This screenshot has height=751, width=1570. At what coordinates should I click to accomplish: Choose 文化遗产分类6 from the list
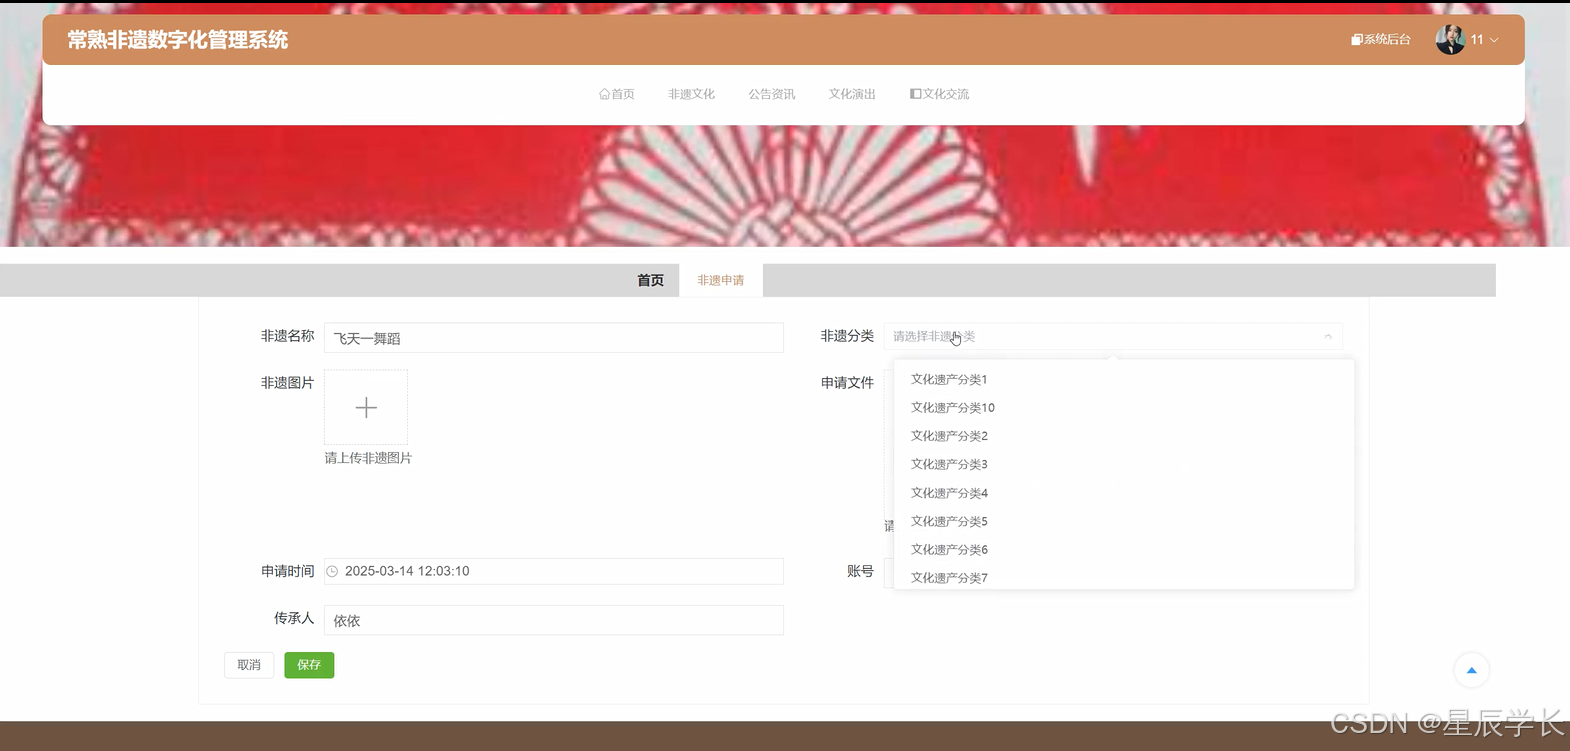pyautogui.click(x=1124, y=549)
